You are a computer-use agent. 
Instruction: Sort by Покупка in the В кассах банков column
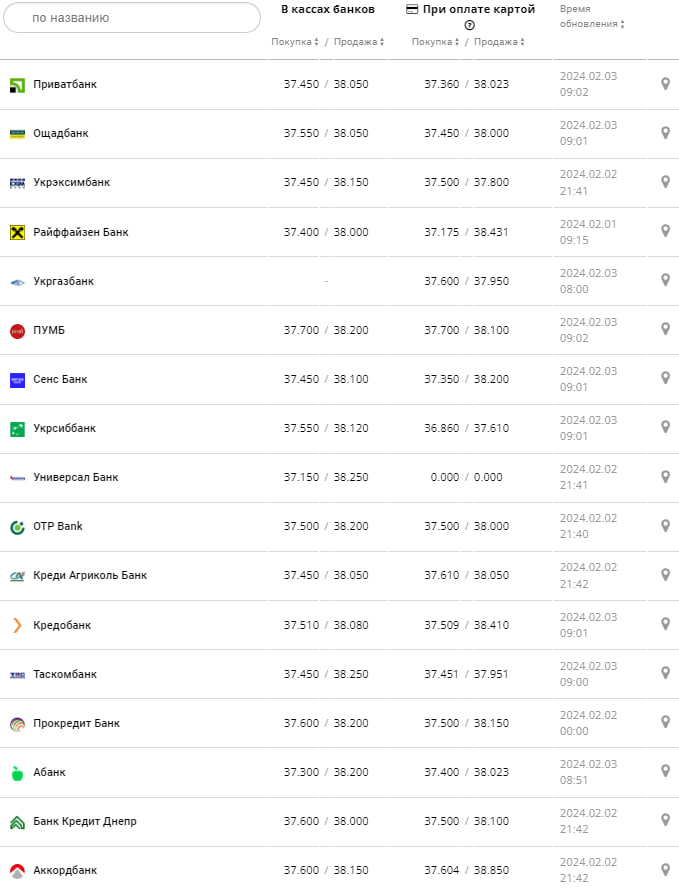pyautogui.click(x=295, y=42)
